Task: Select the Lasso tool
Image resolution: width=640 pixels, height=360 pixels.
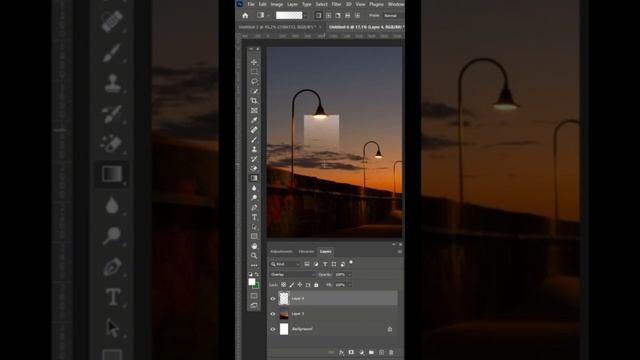Action: pos(254,82)
